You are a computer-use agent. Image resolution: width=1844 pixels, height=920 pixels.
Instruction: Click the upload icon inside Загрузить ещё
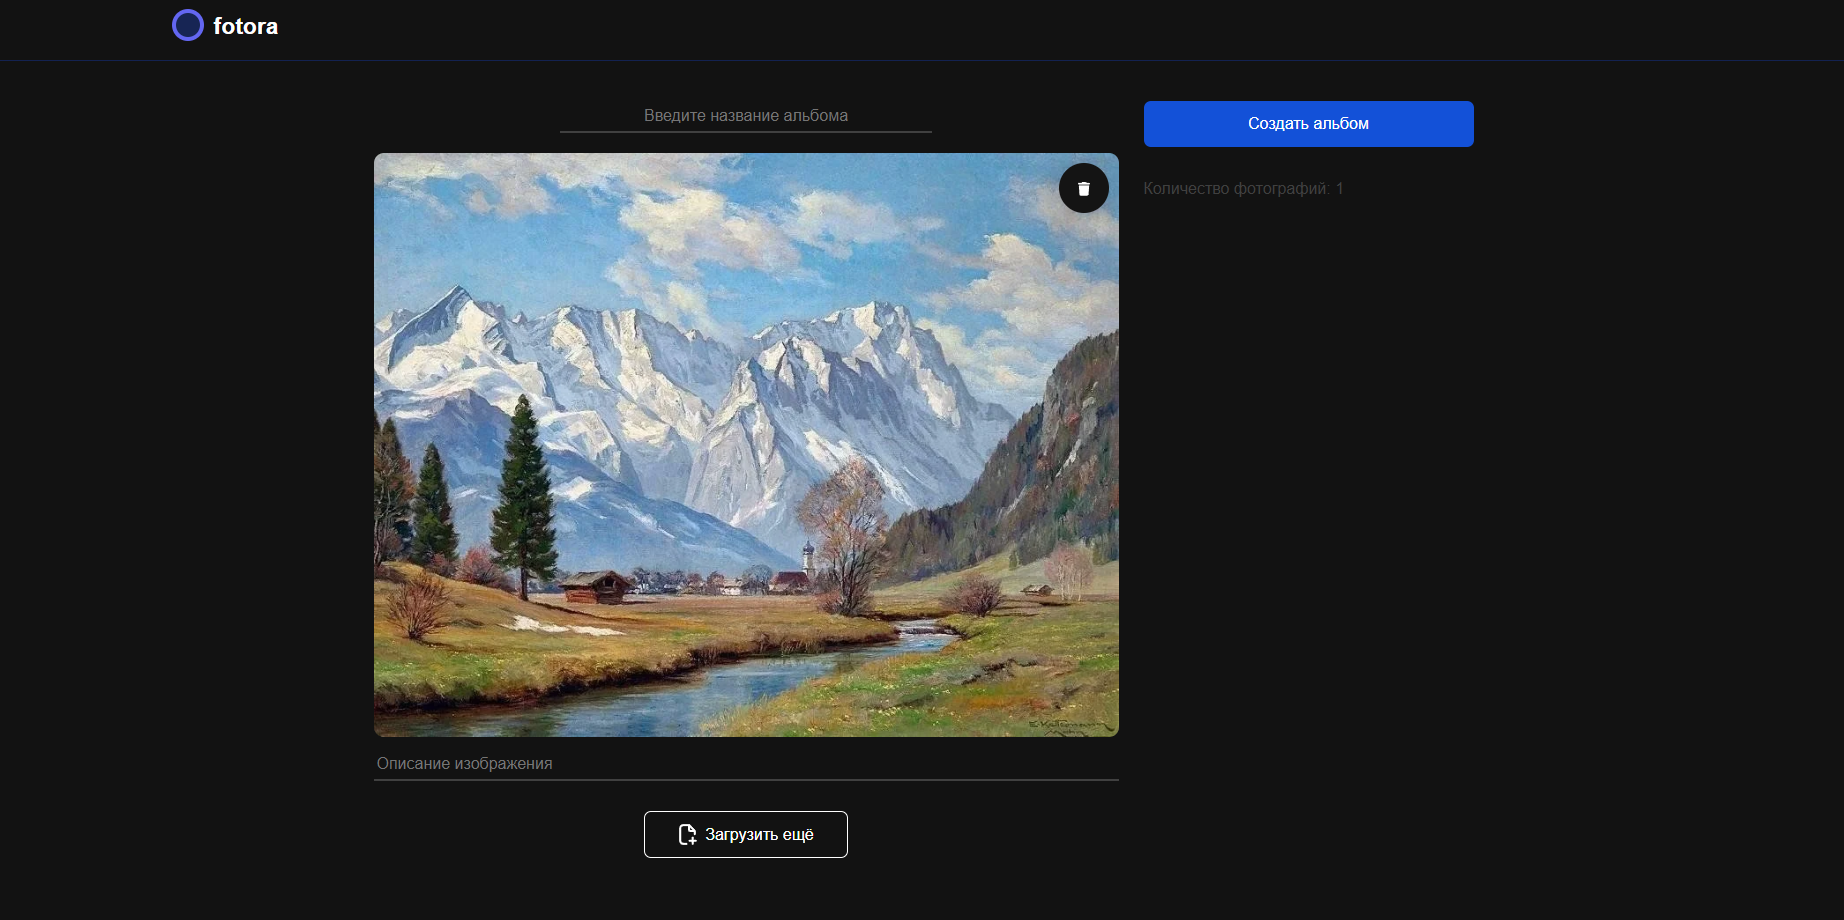coord(687,834)
